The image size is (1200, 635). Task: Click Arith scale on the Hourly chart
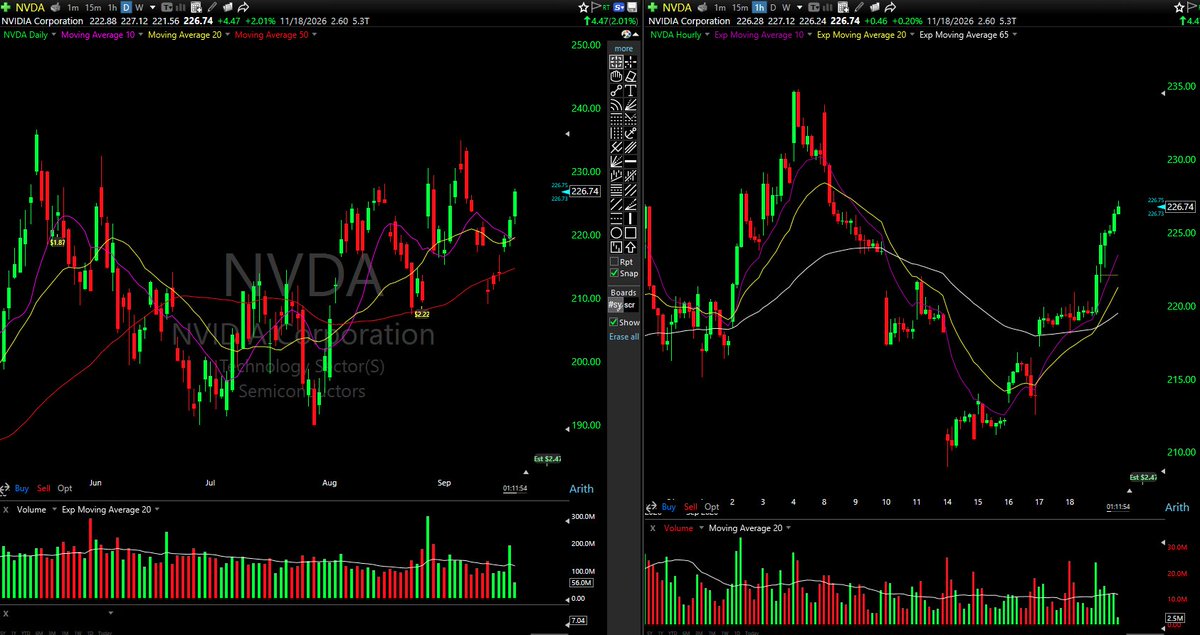[x=1177, y=508]
